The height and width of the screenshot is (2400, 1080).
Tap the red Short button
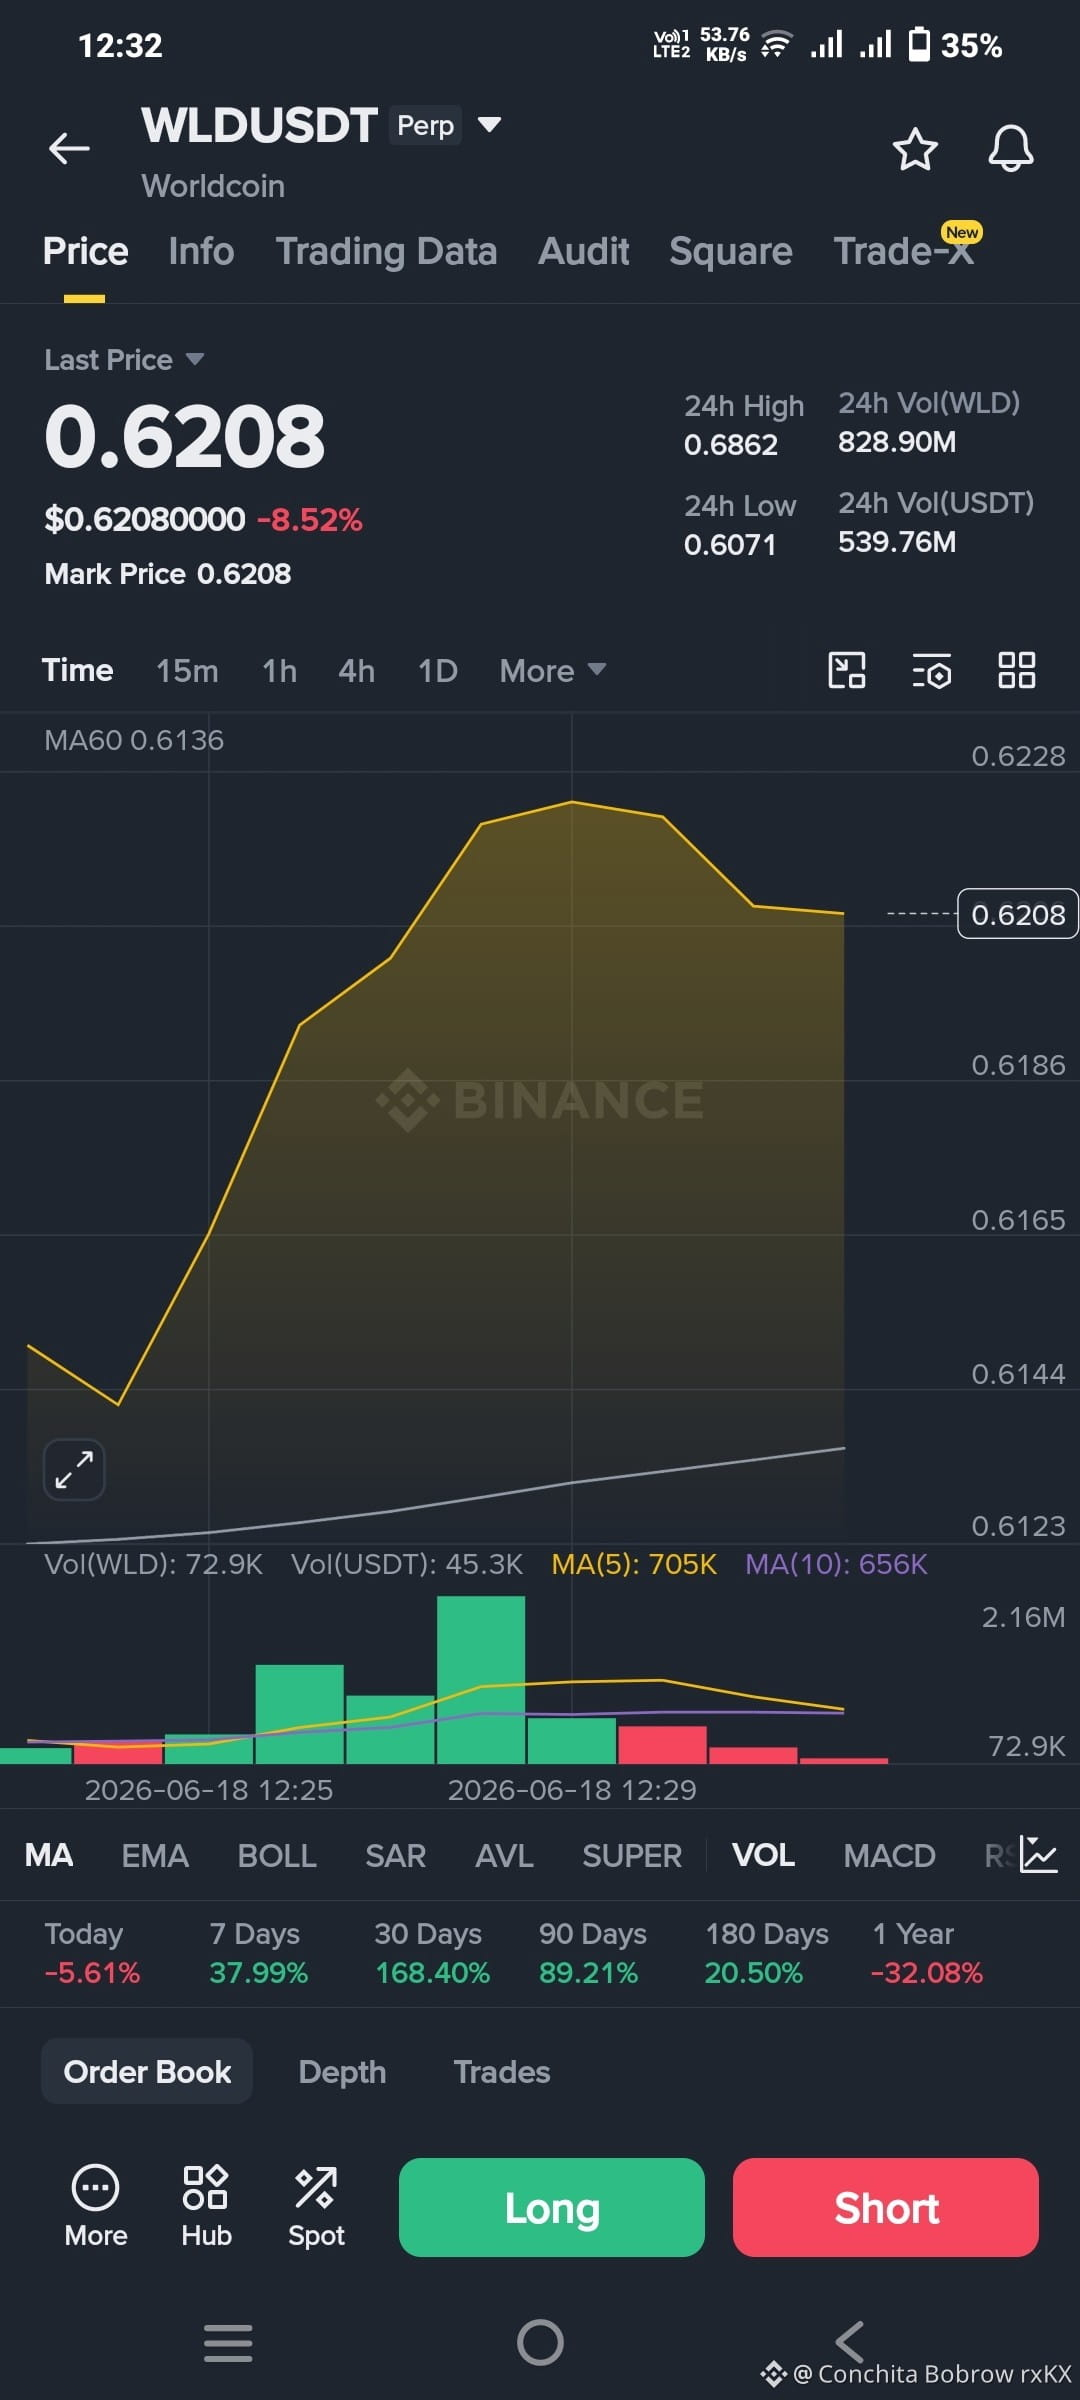886,2207
